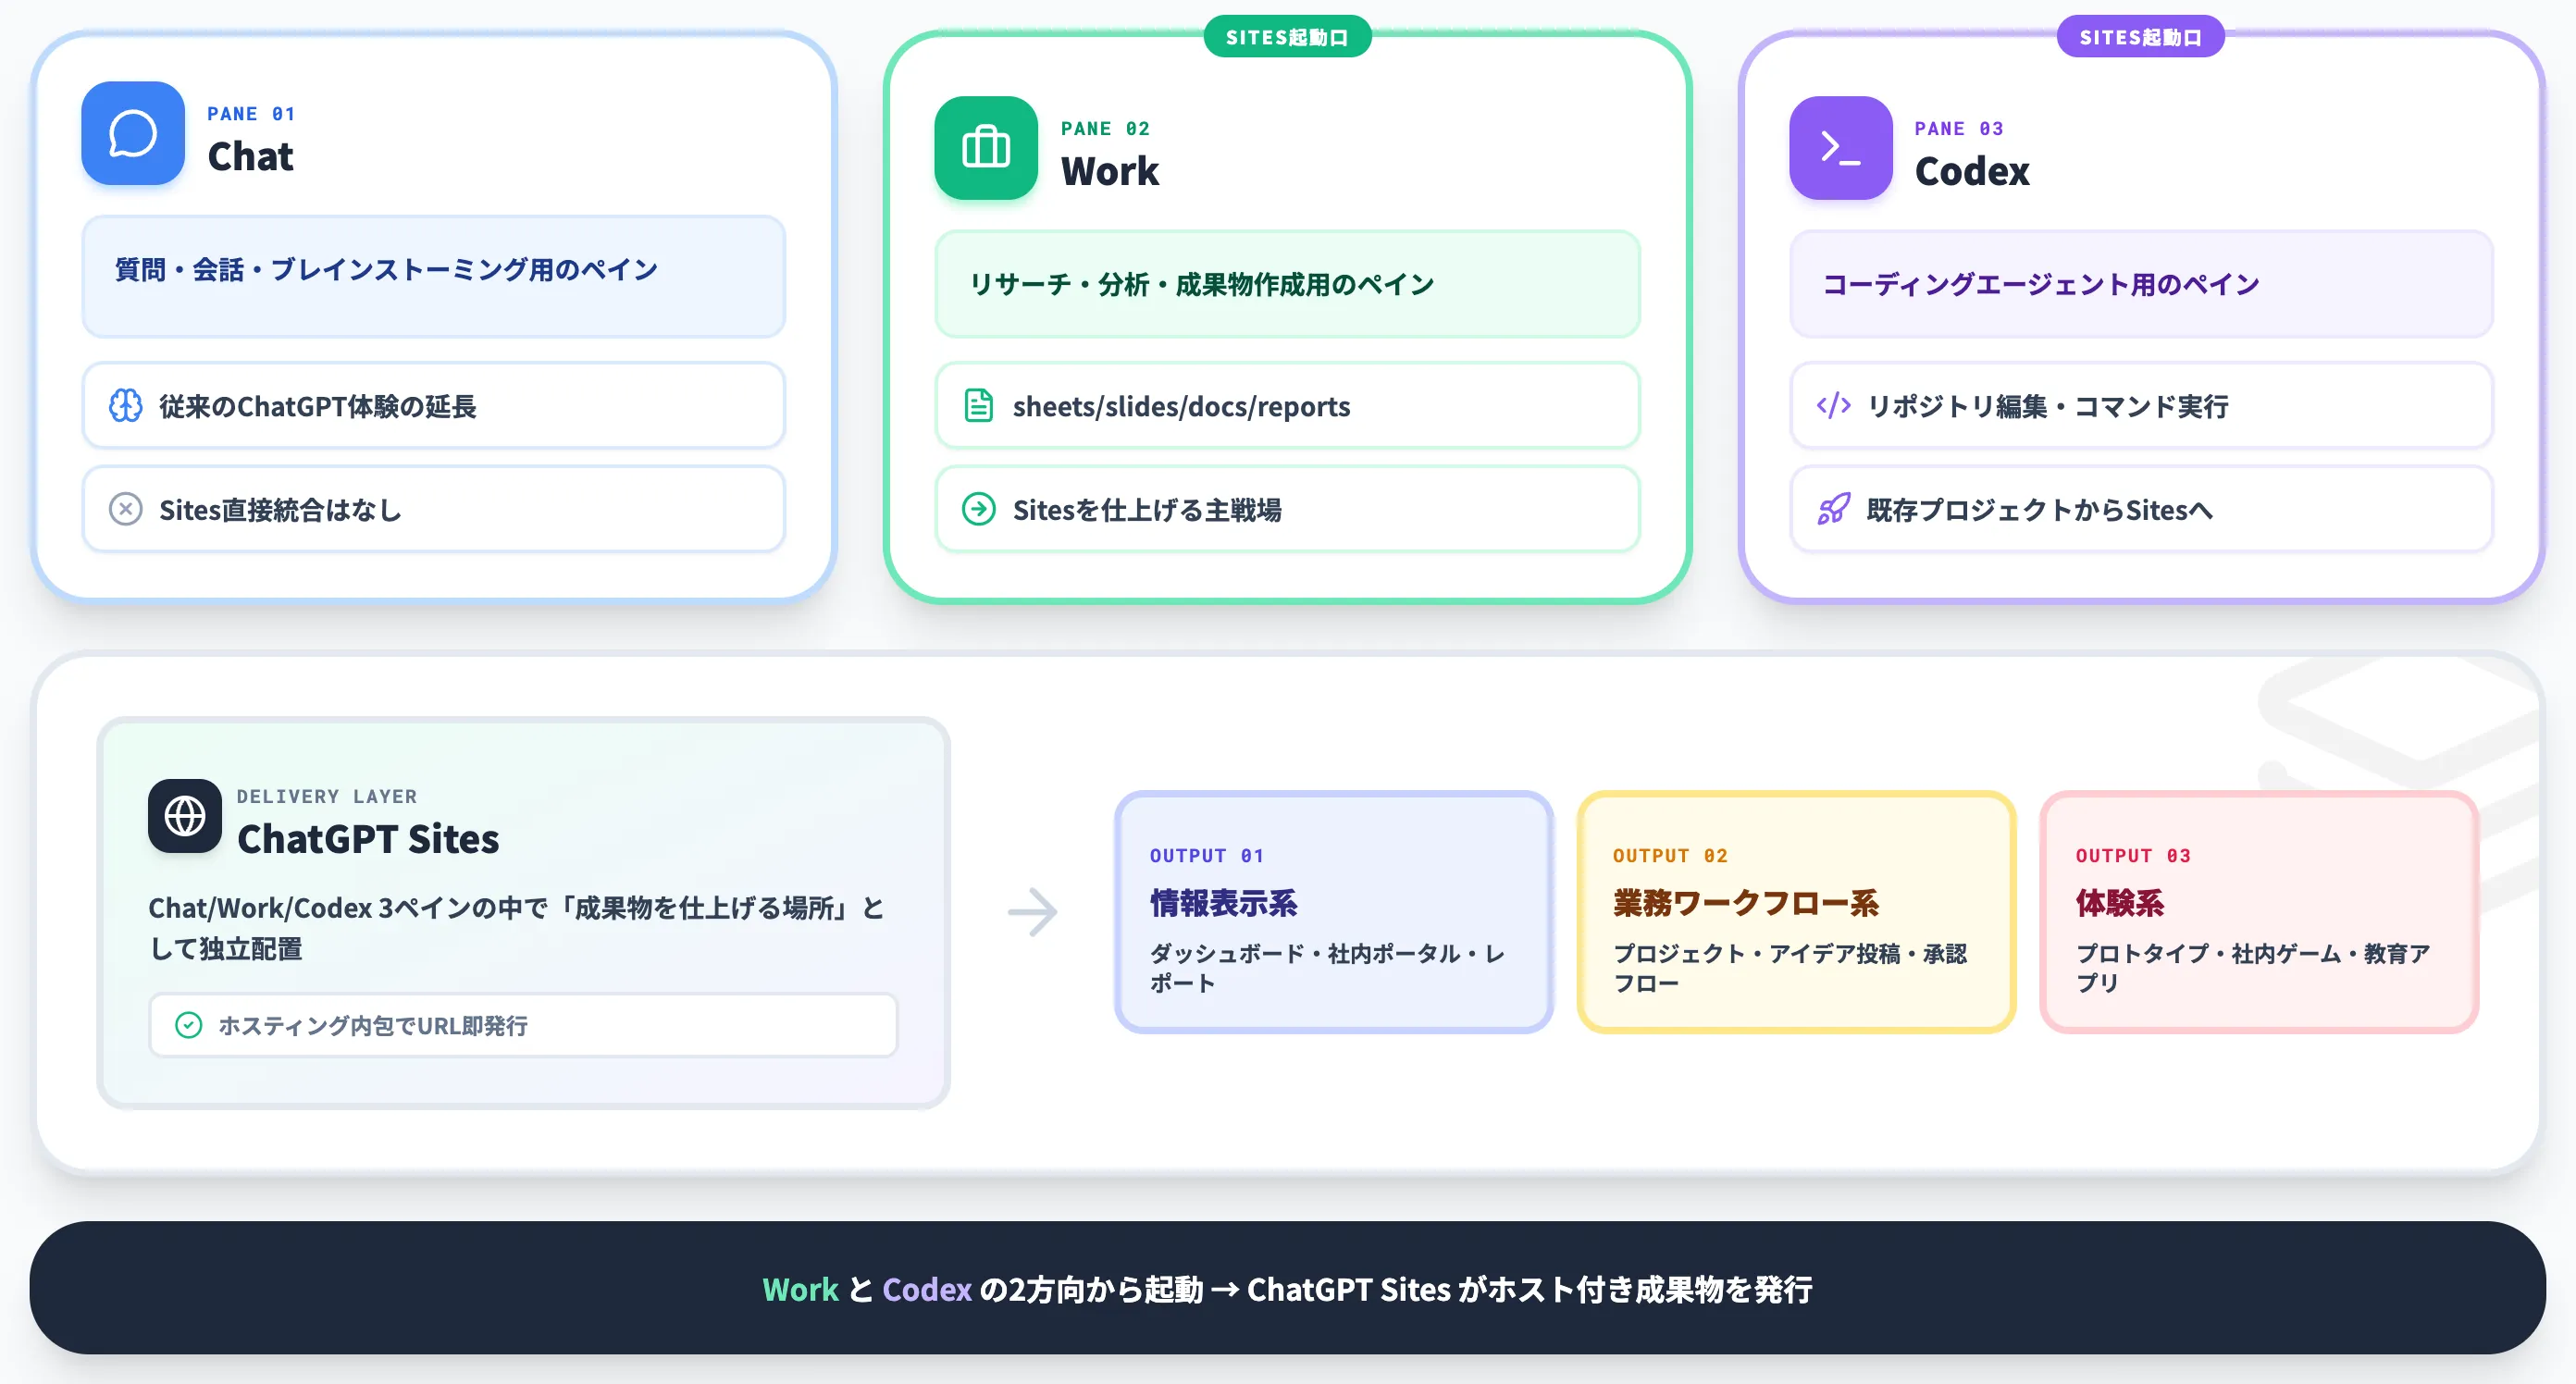Click the Sites直接統合はなし row
The width and height of the screenshot is (2576, 1384).
434,509
